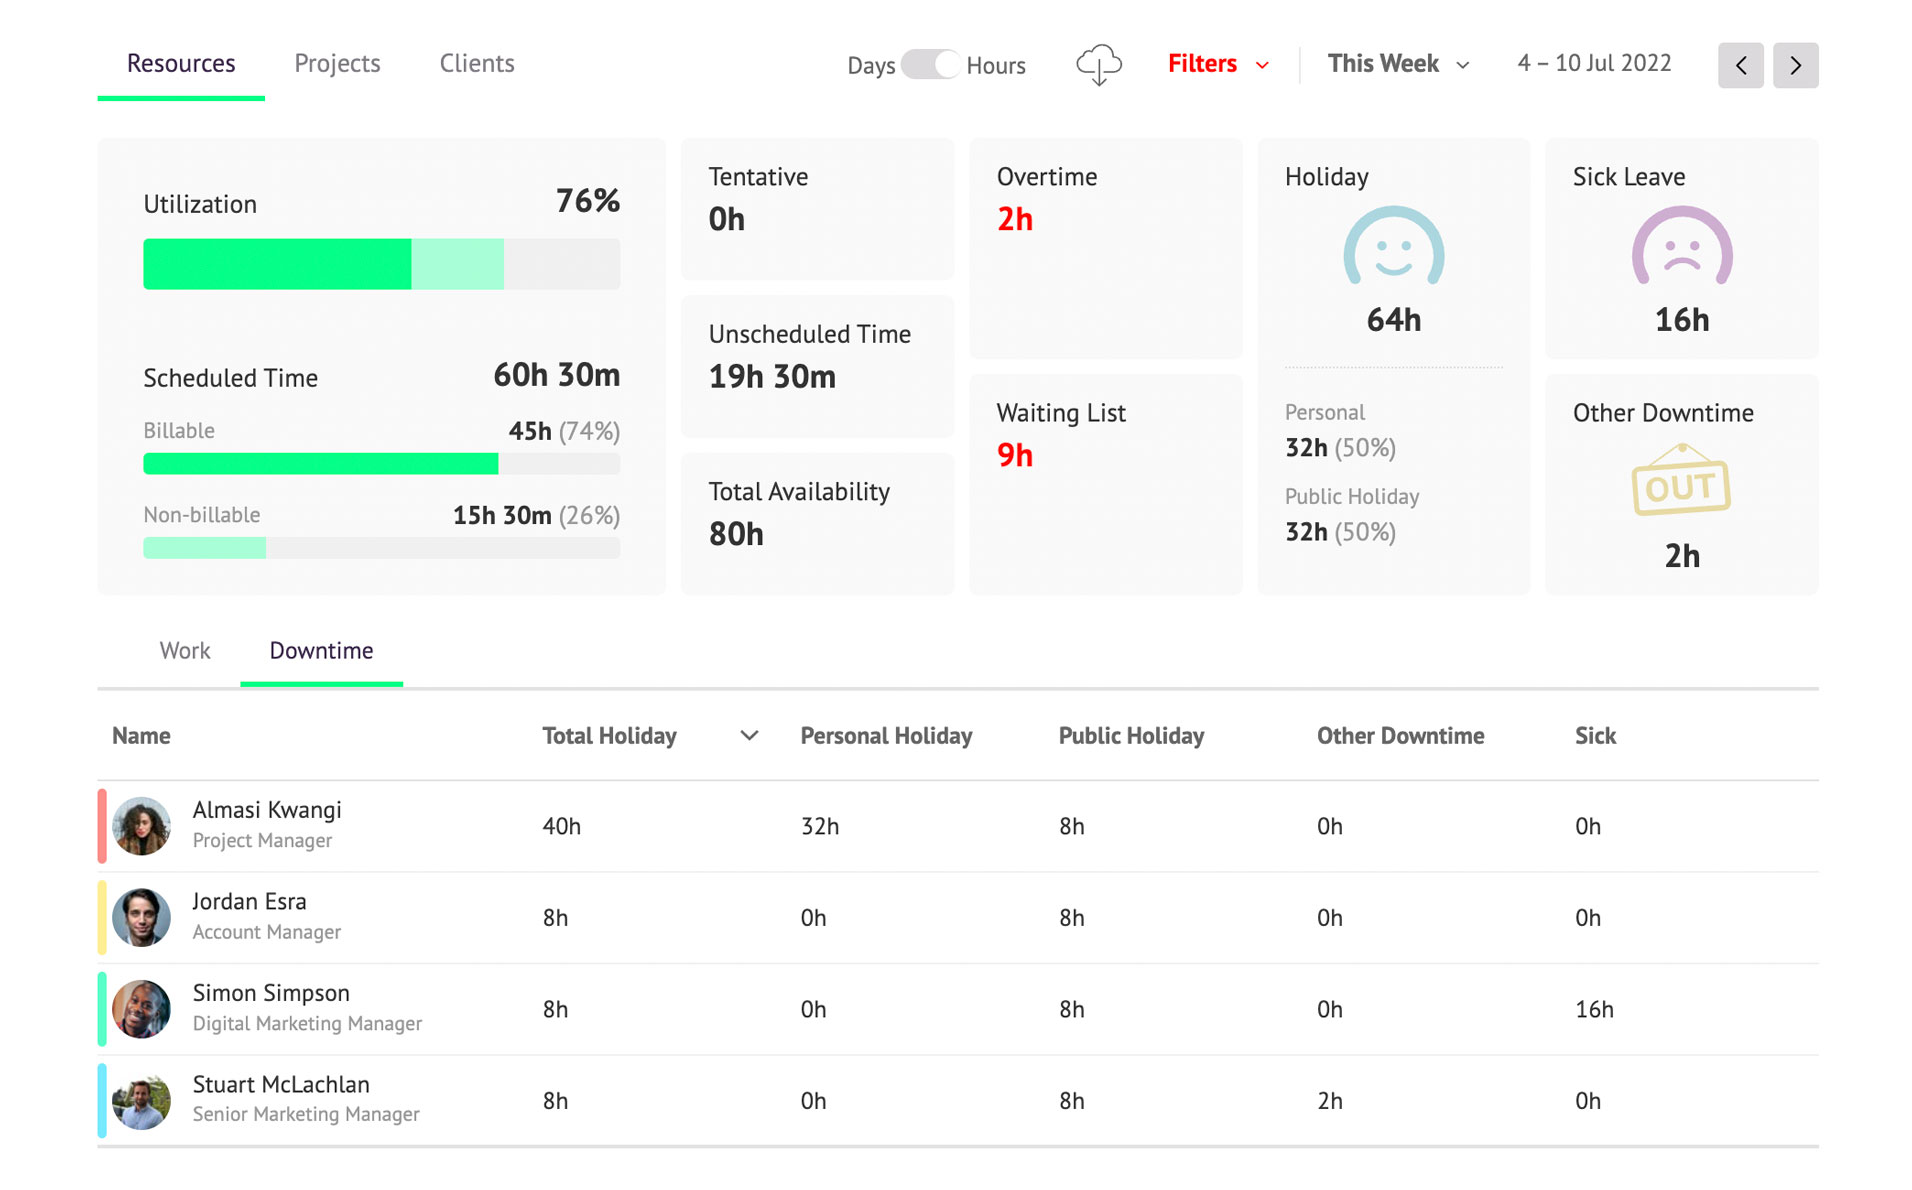
Task: Open the Filters dropdown
Action: tap(1218, 64)
